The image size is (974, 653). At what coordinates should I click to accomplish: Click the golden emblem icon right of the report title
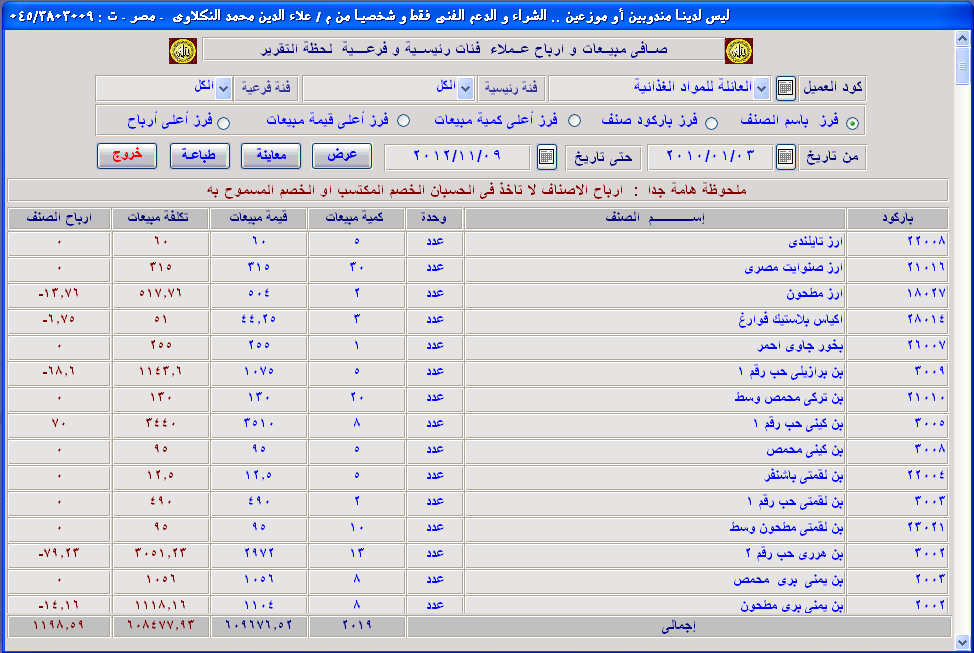tap(738, 50)
